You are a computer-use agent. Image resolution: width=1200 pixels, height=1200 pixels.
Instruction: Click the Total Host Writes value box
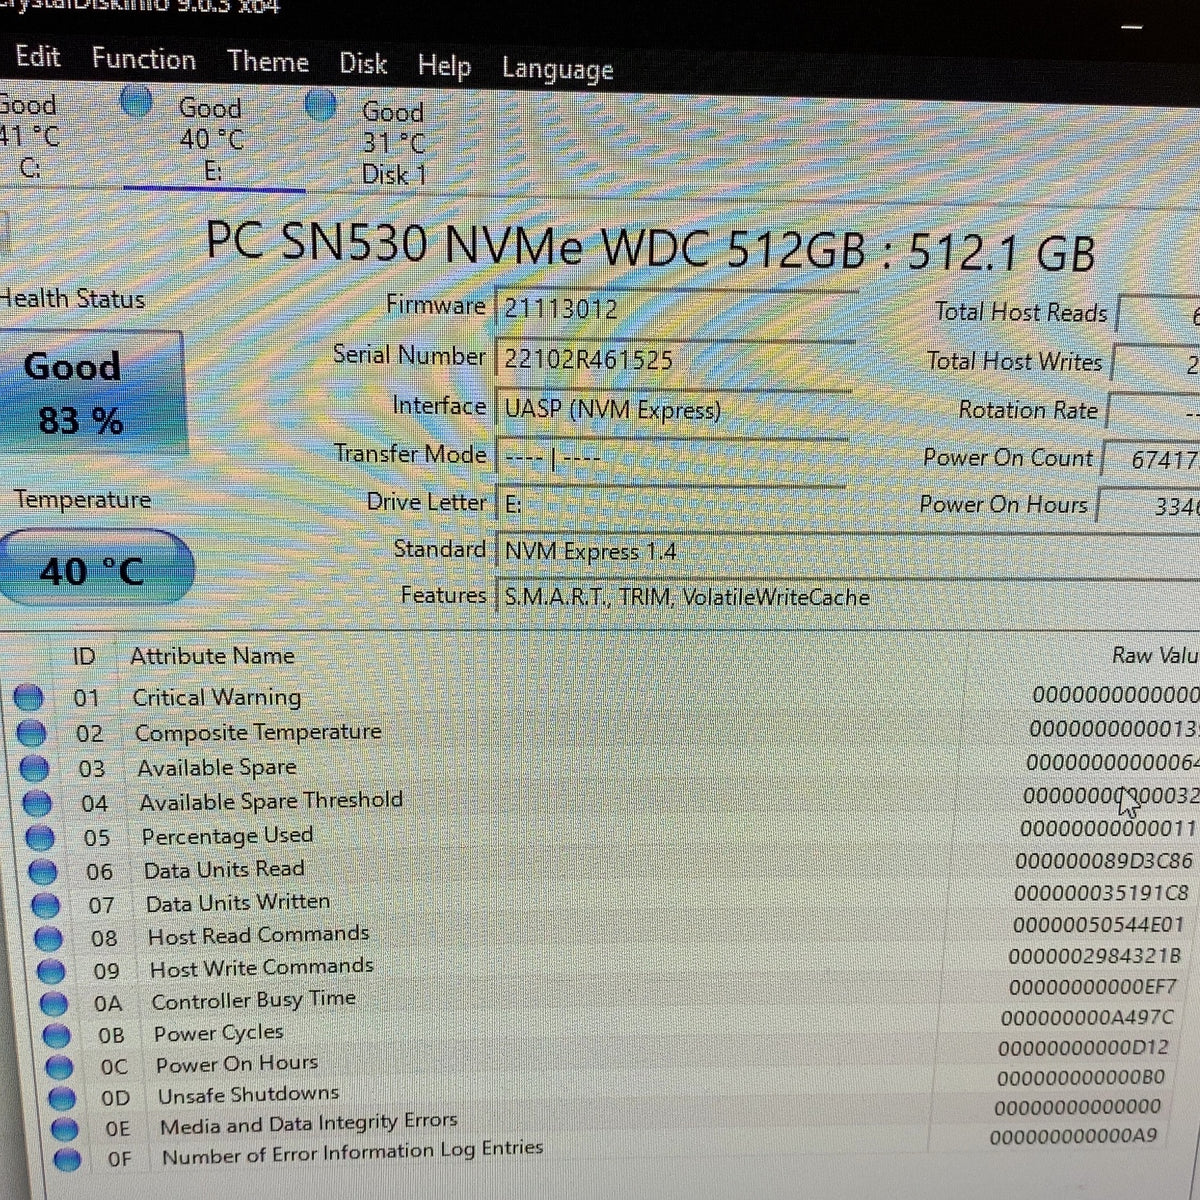tap(1156, 365)
